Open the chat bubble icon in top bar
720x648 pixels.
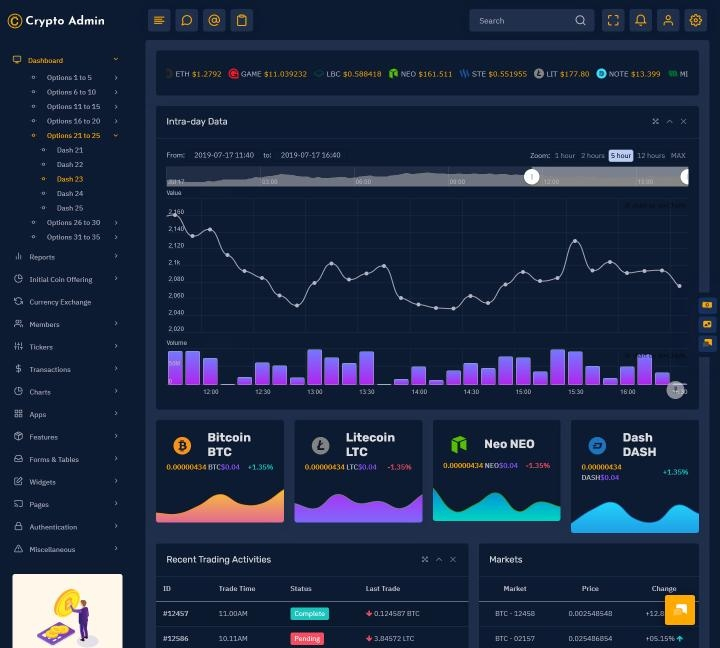pos(186,20)
